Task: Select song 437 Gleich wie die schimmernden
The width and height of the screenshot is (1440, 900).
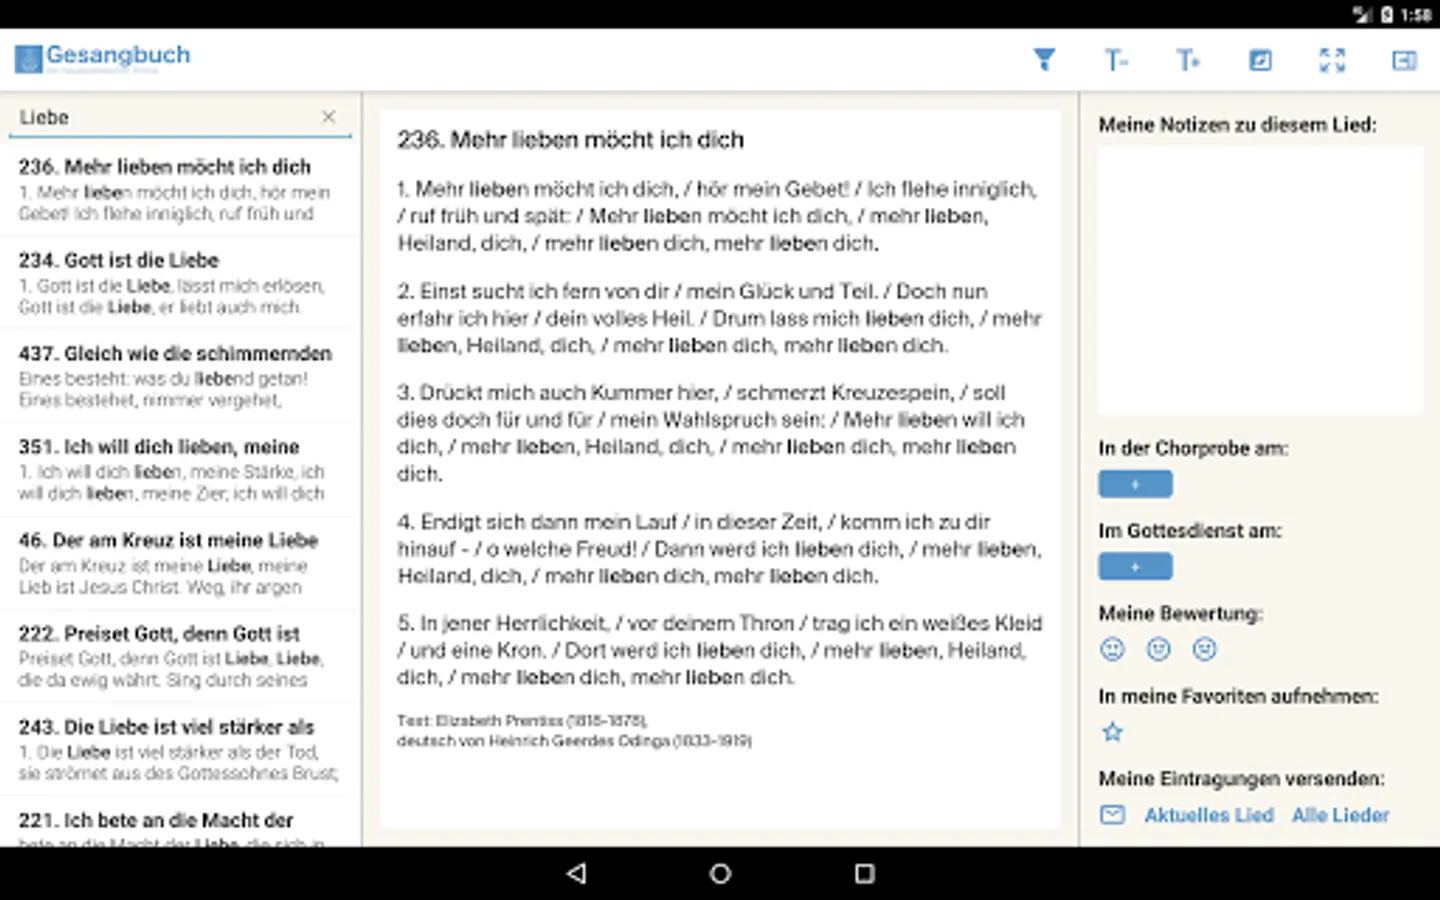Action: pyautogui.click(x=180, y=376)
